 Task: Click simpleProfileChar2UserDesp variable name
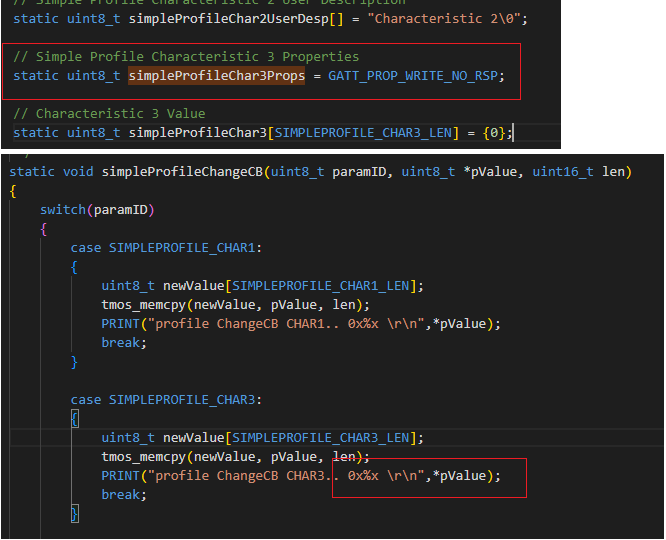pyautogui.click(x=229, y=19)
